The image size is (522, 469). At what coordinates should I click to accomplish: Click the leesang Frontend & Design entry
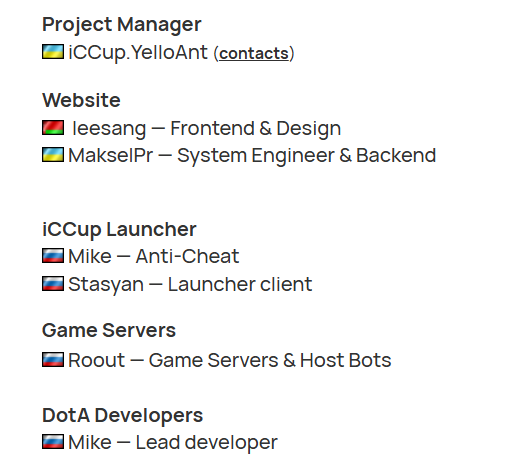[x=206, y=129]
